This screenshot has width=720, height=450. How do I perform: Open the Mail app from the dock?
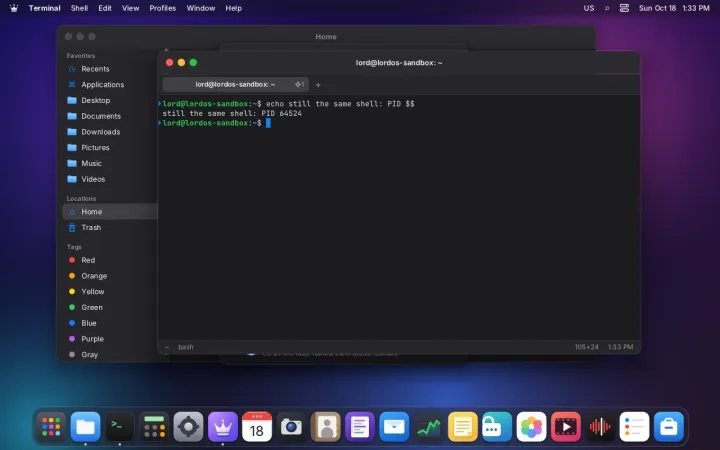394,427
